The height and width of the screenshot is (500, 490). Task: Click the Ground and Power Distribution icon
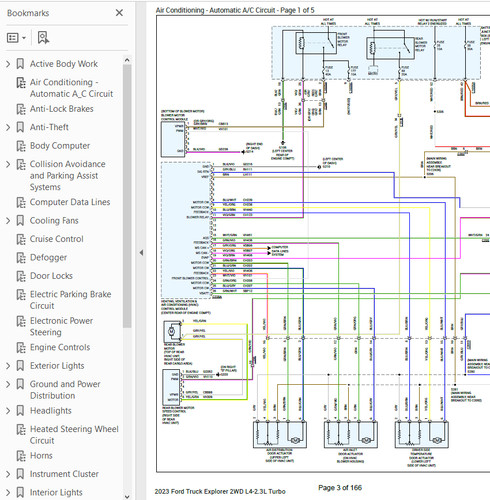(20, 384)
